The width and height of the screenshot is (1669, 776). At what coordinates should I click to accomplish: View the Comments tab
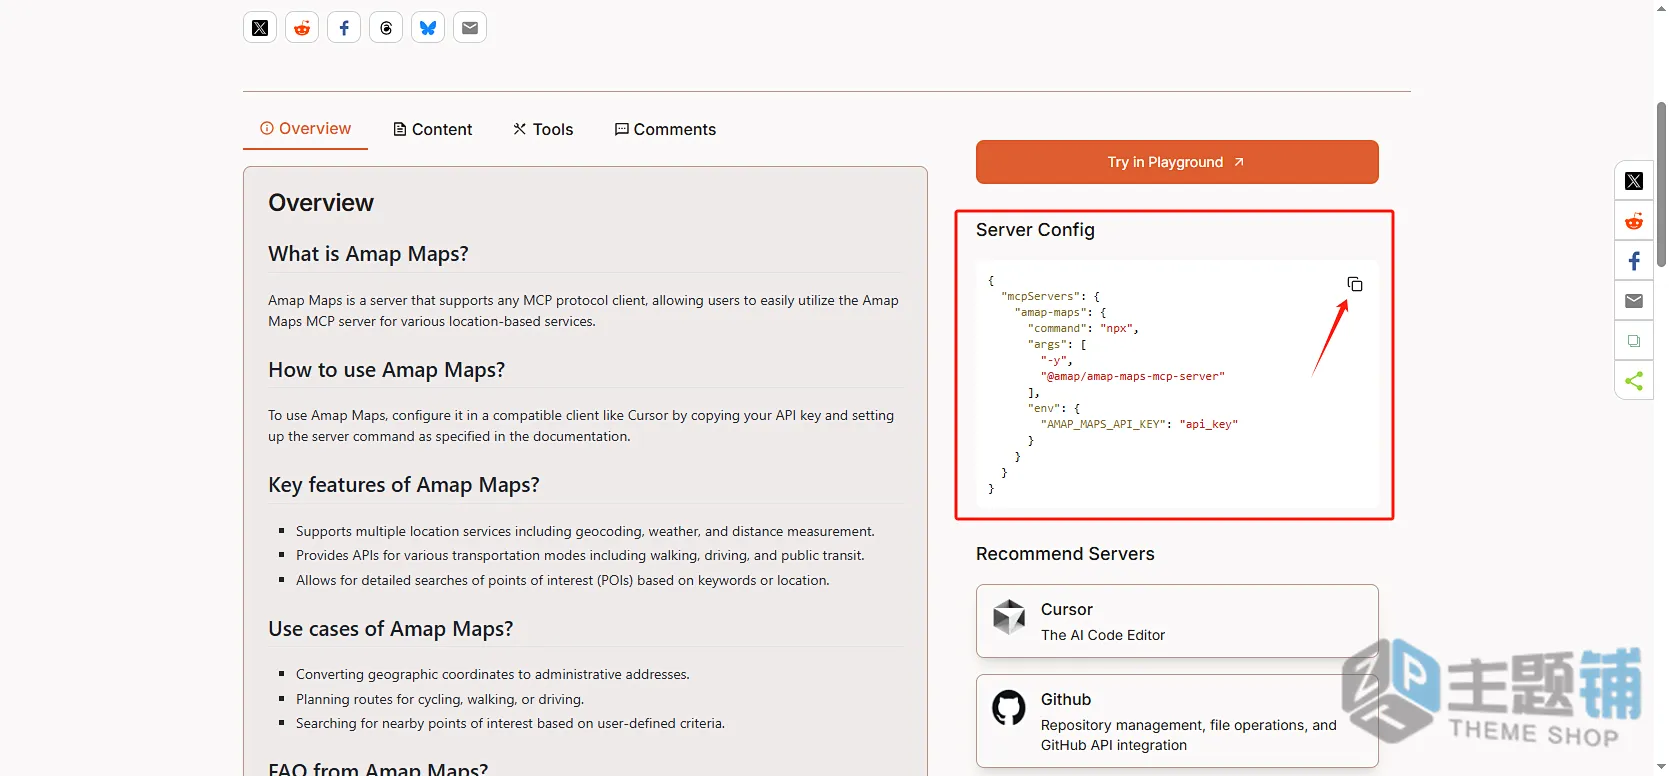[665, 129]
